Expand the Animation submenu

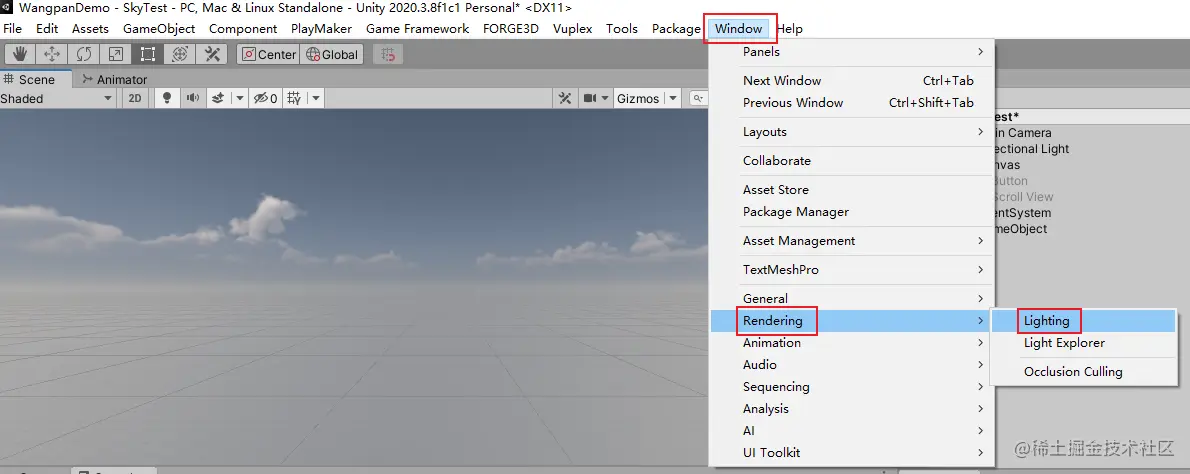[x=852, y=343]
